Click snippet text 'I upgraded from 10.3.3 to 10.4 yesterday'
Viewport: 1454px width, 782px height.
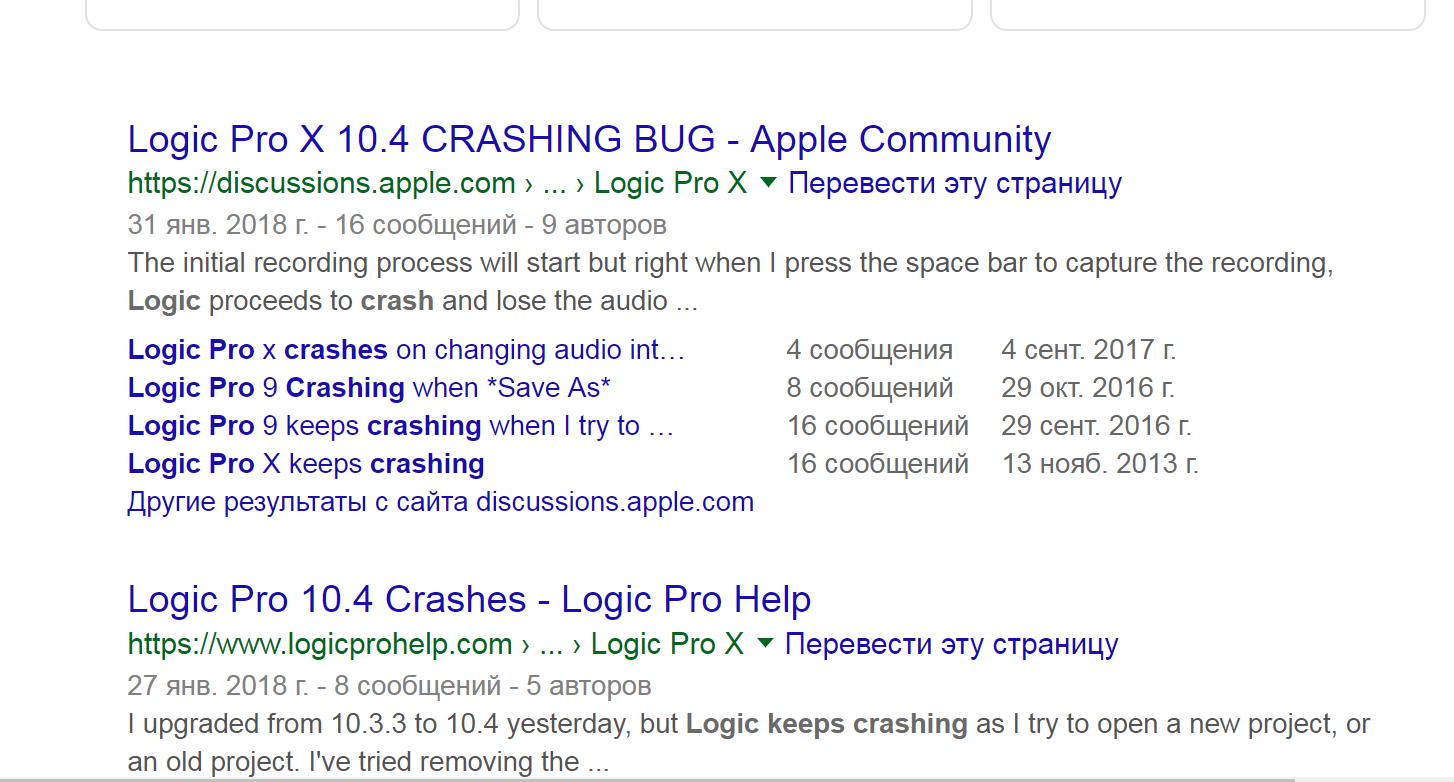tap(402, 724)
